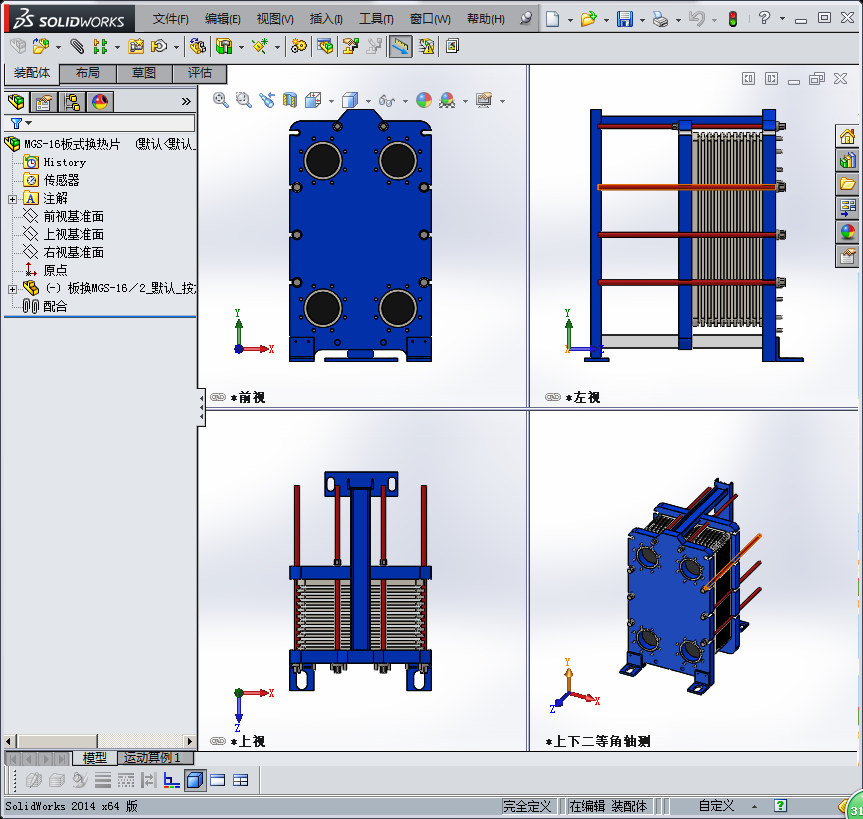Switch to the 布局 tab
Viewport: 863px width, 819px height.
(88, 73)
